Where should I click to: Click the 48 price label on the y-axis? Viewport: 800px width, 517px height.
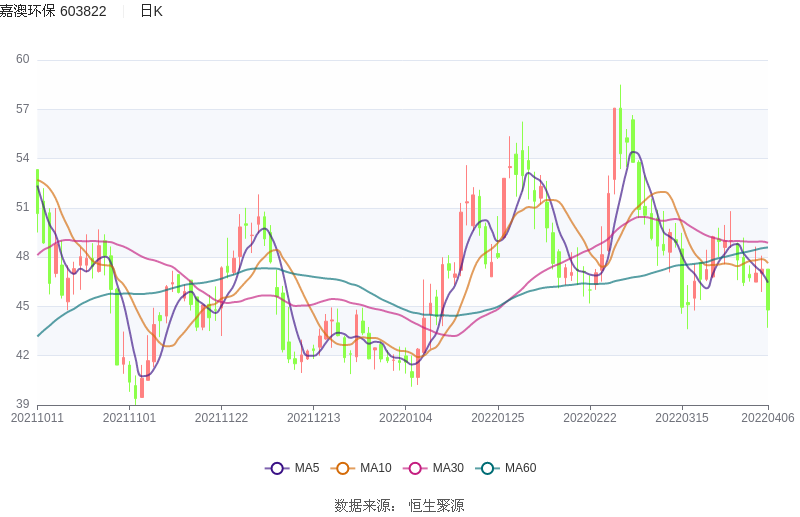(x=23, y=256)
